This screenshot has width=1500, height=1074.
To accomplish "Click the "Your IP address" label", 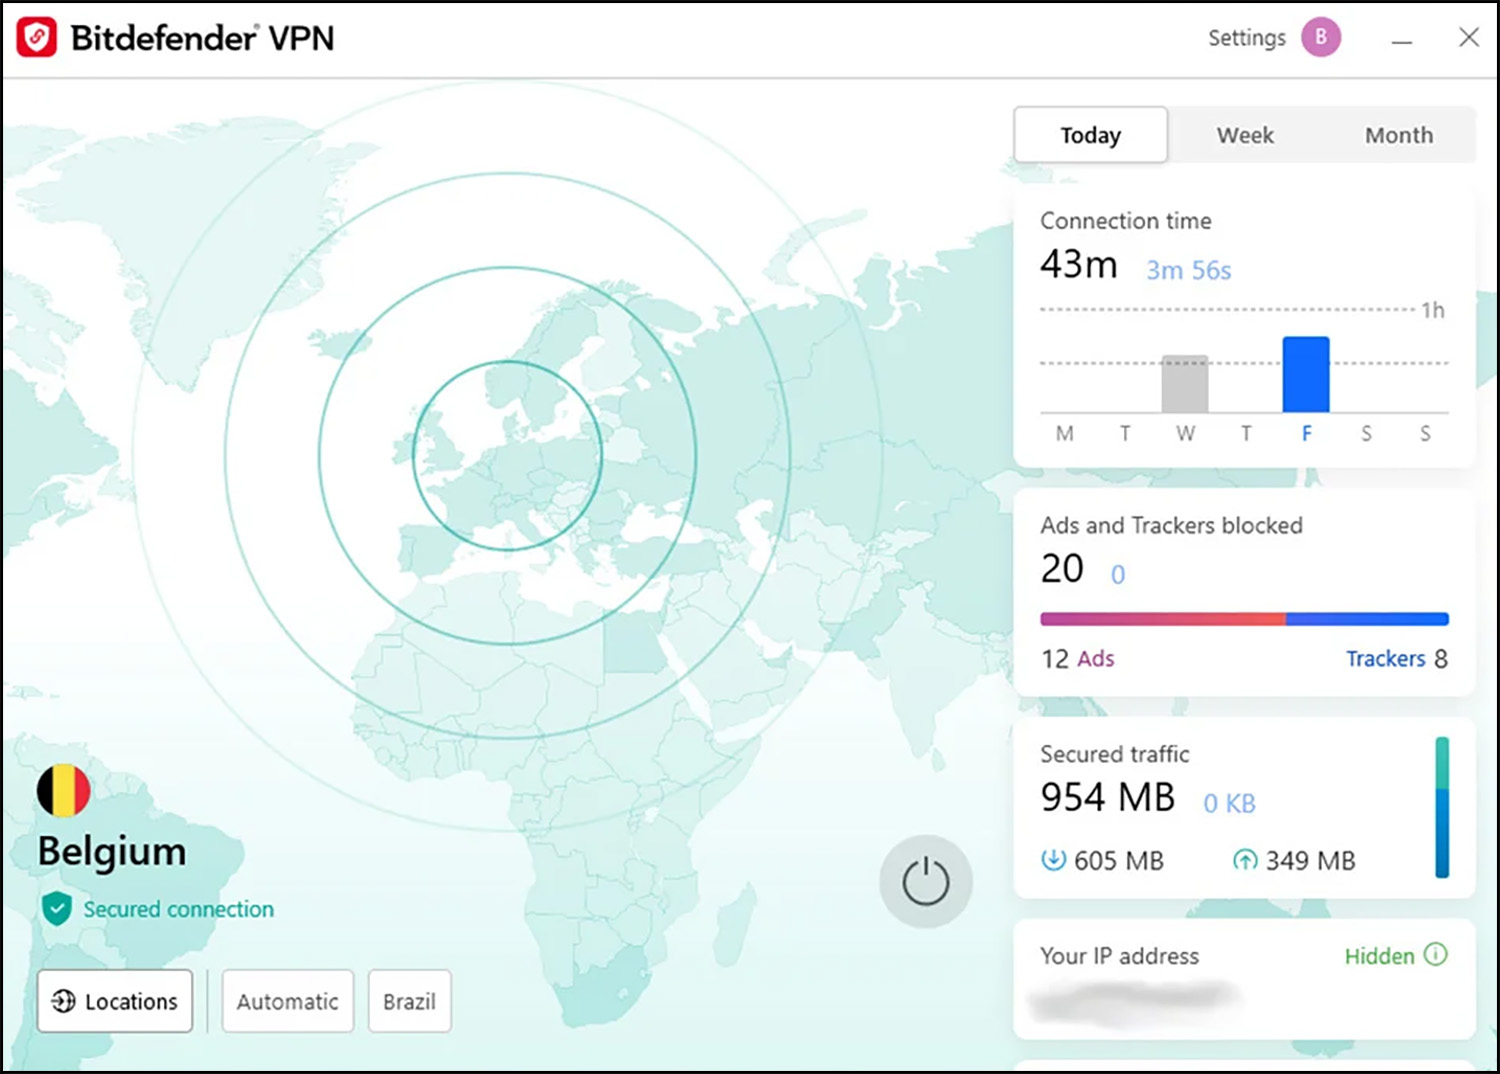I will coord(1119,956).
